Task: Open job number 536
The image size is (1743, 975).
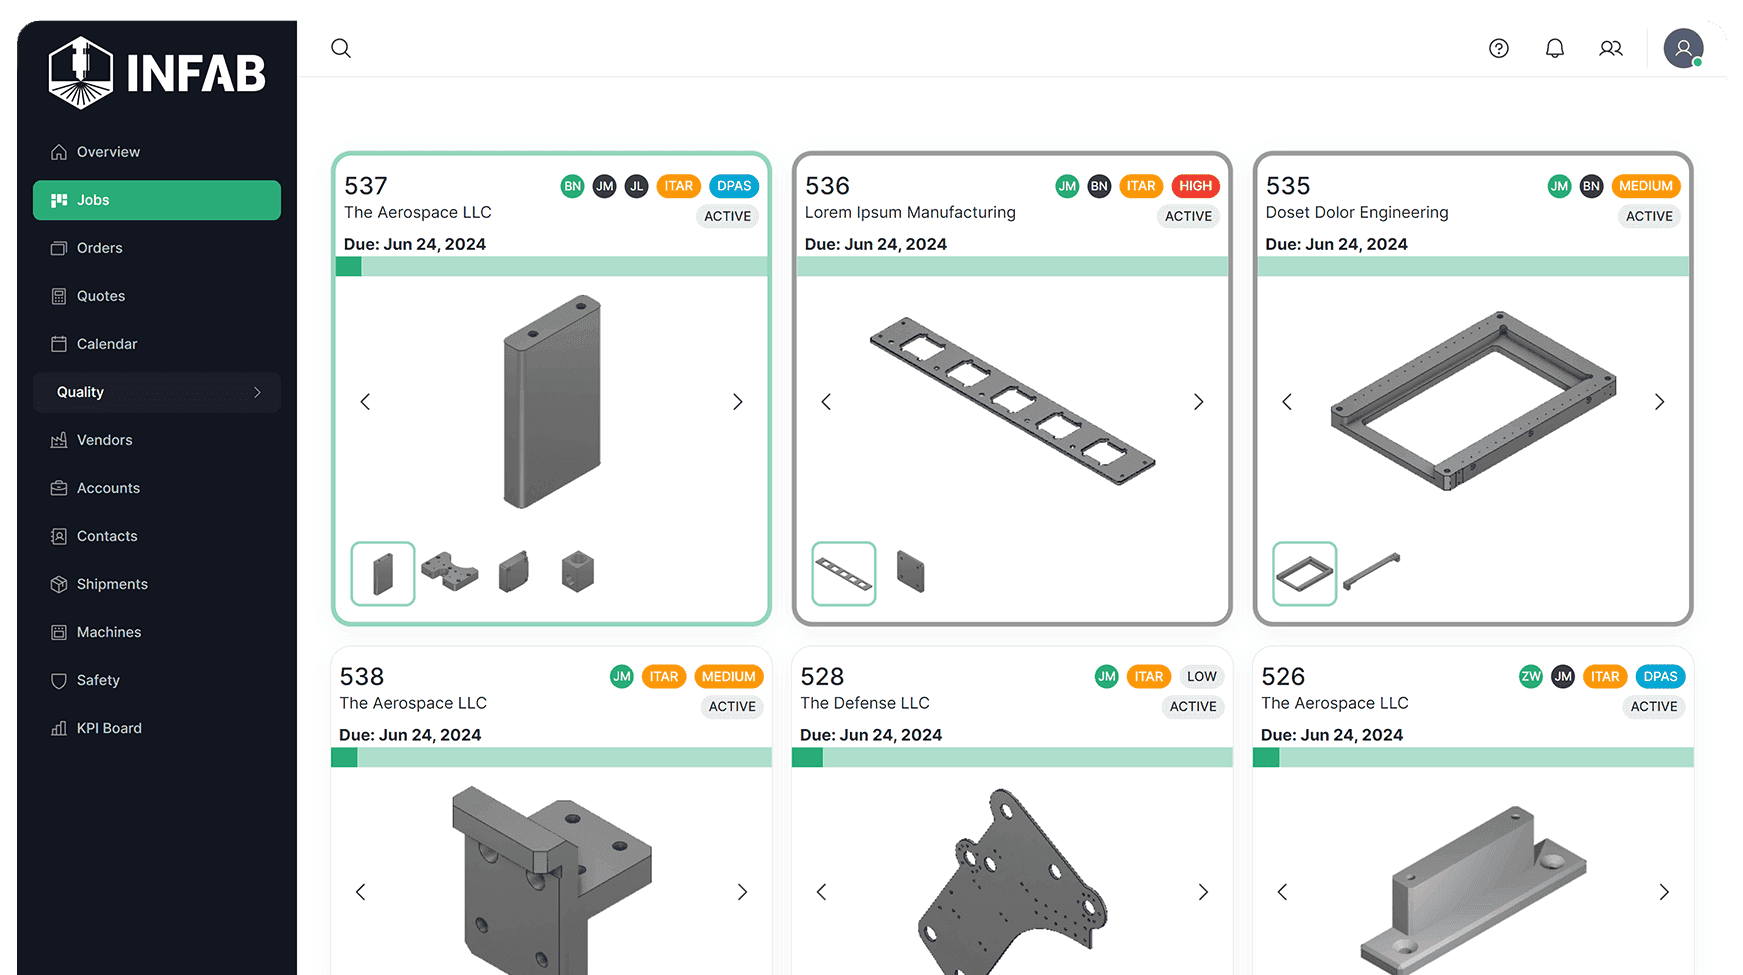Action: tap(827, 186)
